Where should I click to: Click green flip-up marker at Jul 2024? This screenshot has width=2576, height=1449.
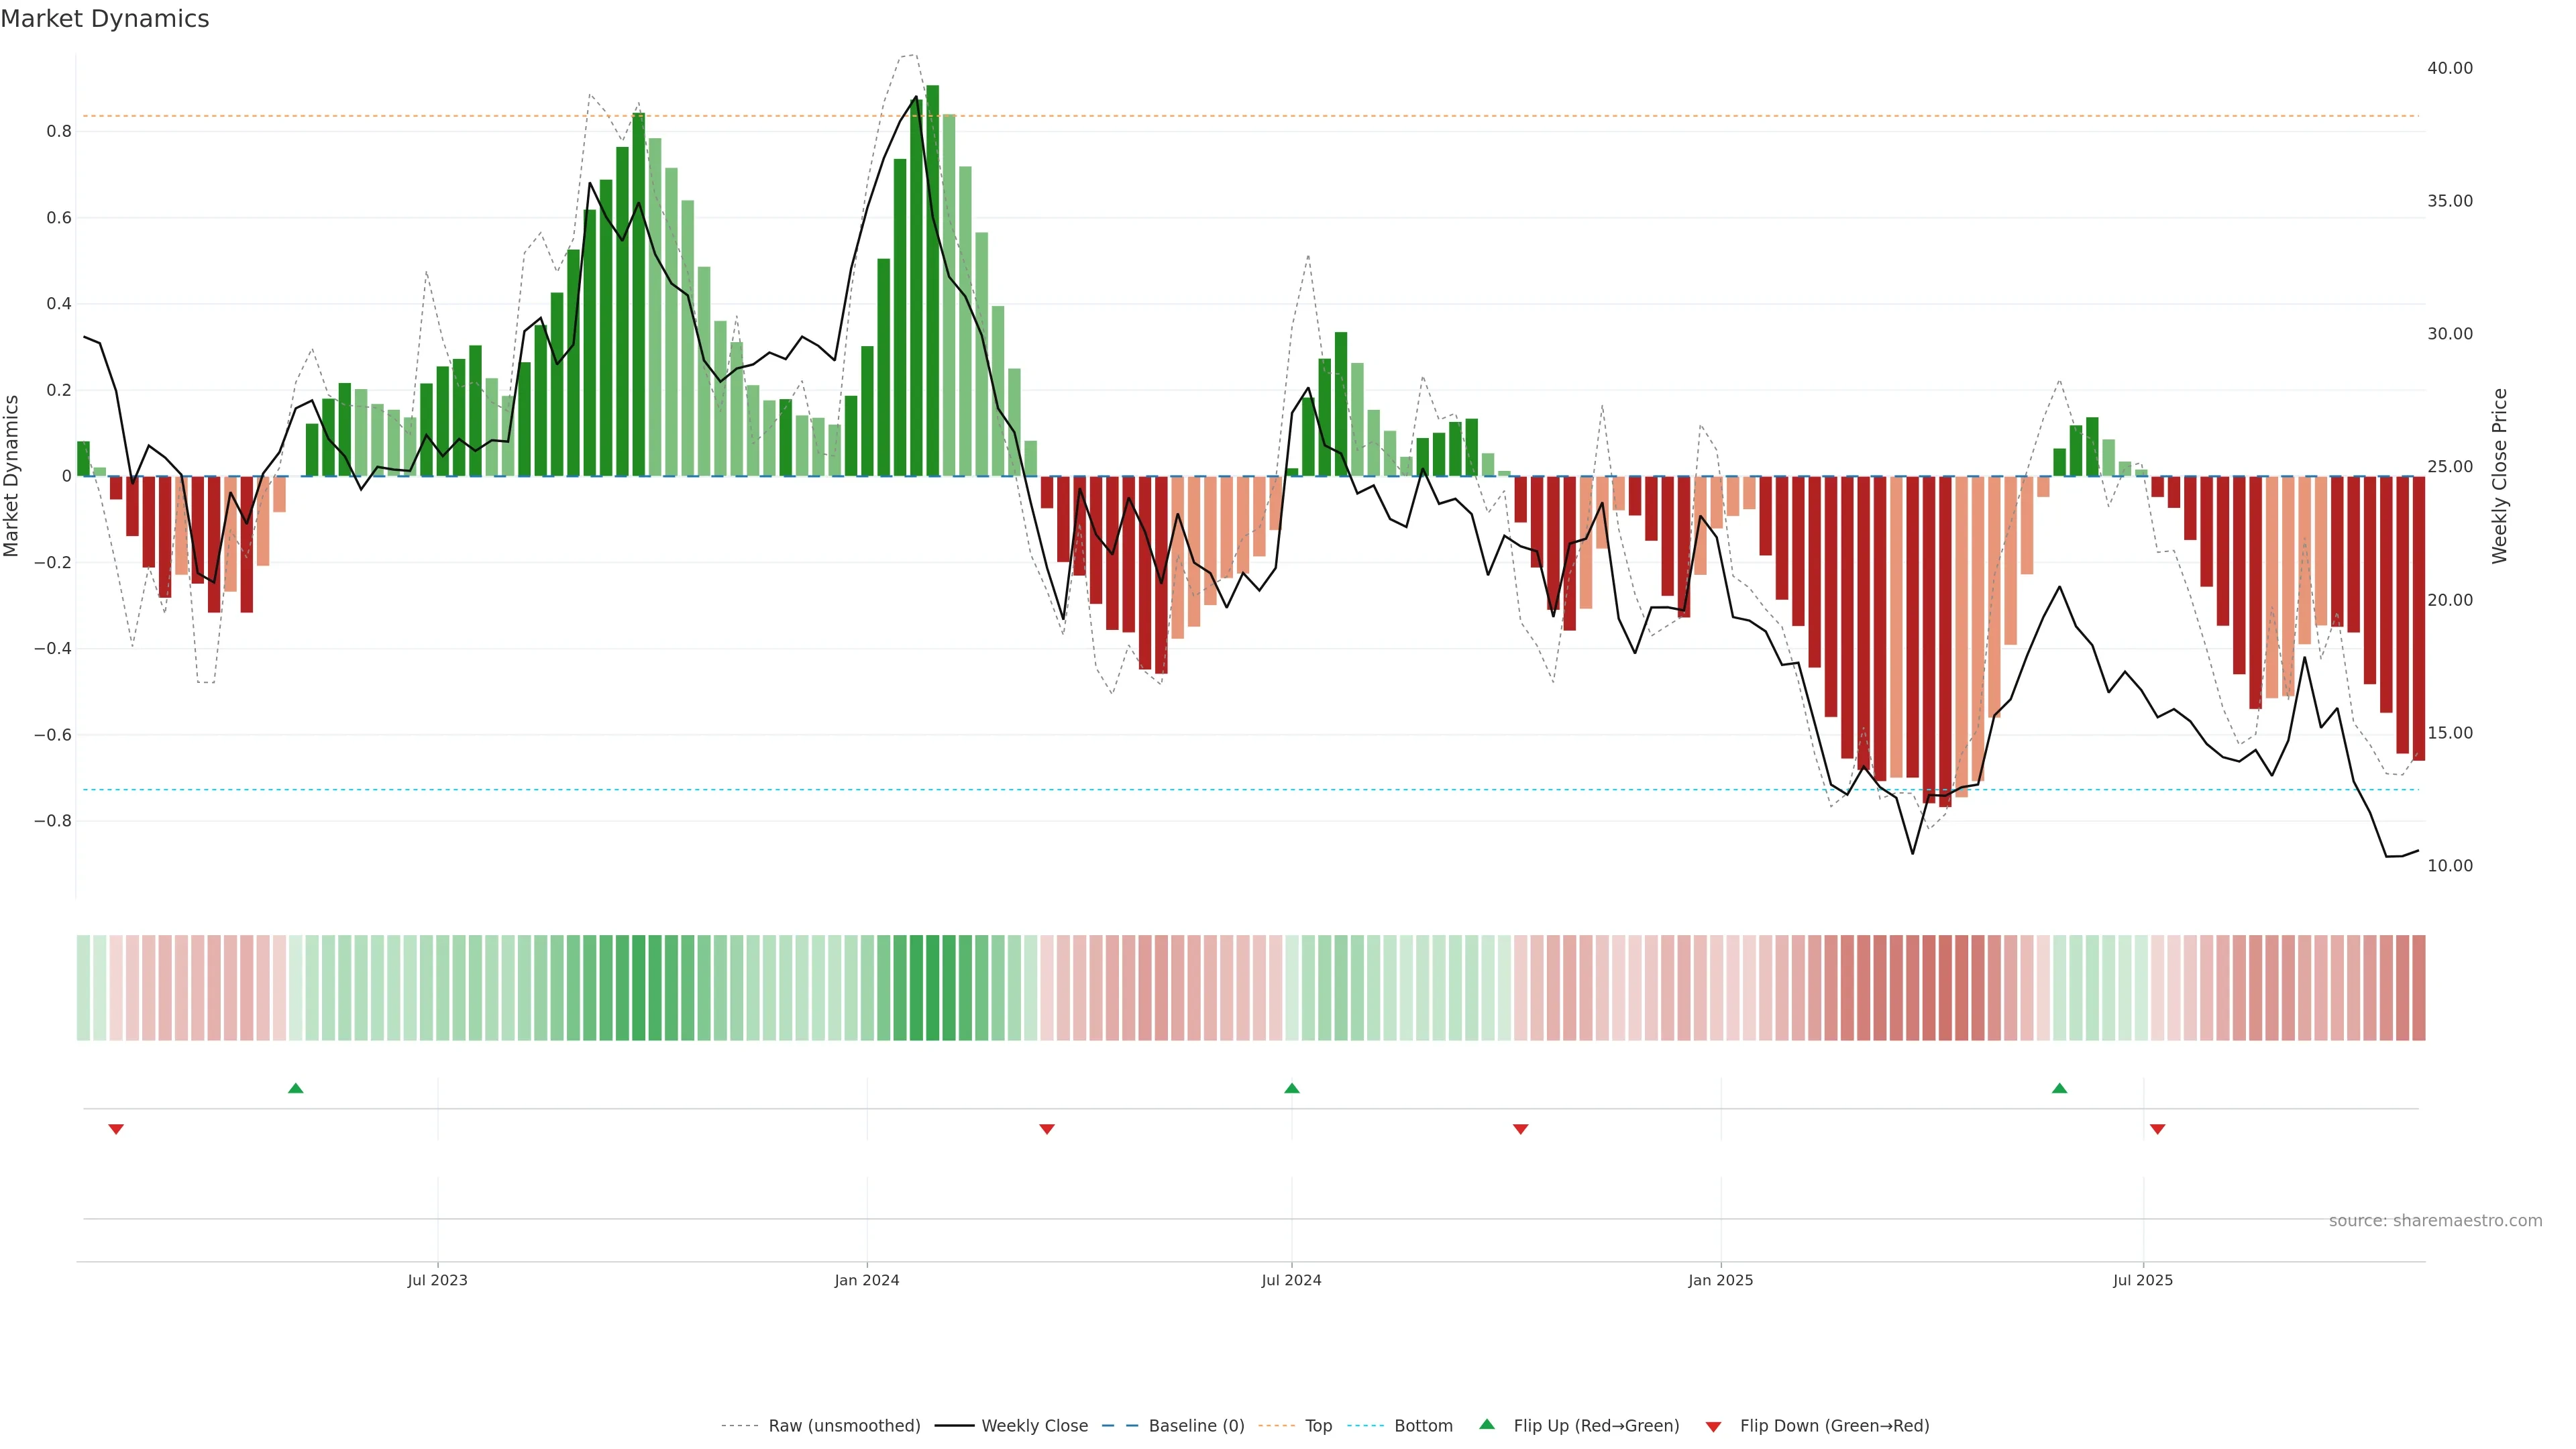1292,1088
